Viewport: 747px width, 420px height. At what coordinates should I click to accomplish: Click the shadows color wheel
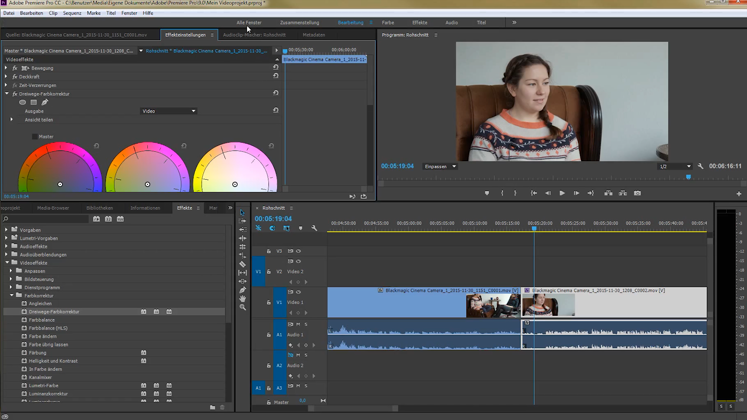(x=60, y=168)
